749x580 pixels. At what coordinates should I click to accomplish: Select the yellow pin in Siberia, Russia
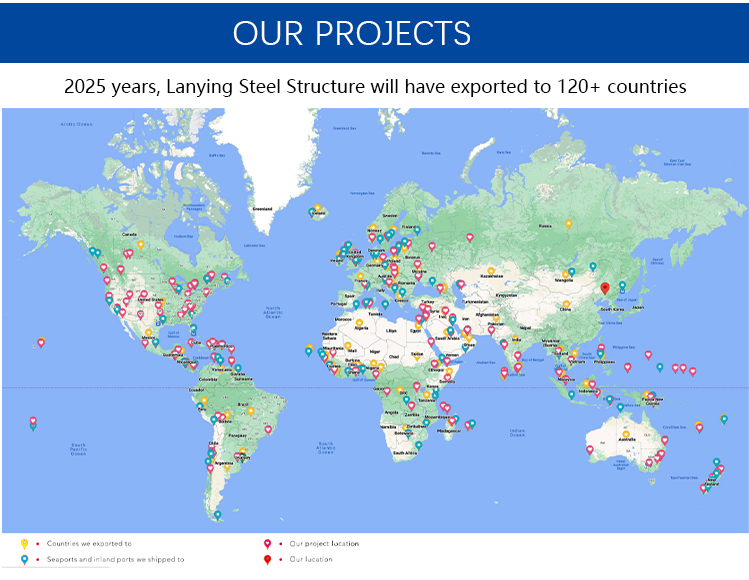tap(568, 223)
